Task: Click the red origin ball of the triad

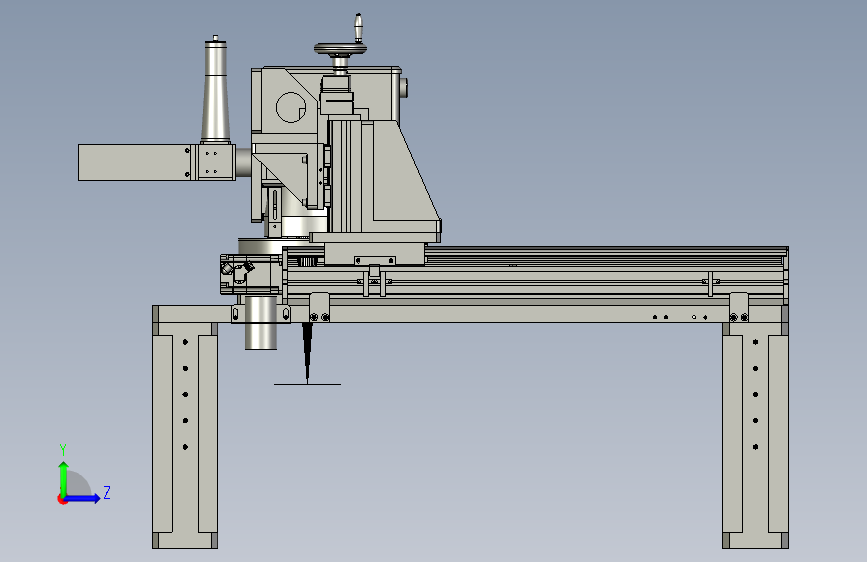Action: (62, 499)
